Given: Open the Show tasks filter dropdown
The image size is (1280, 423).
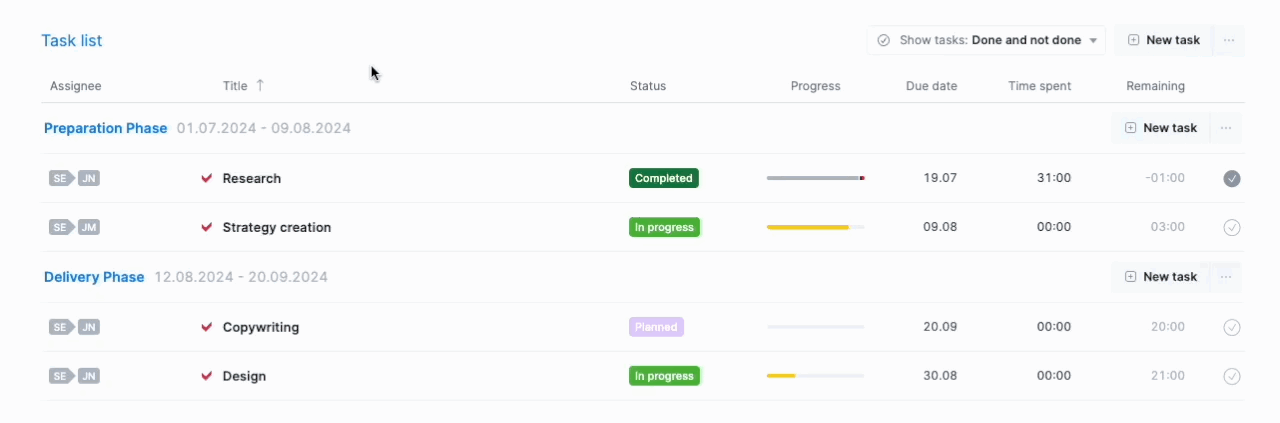Looking at the screenshot, I should click(x=986, y=40).
